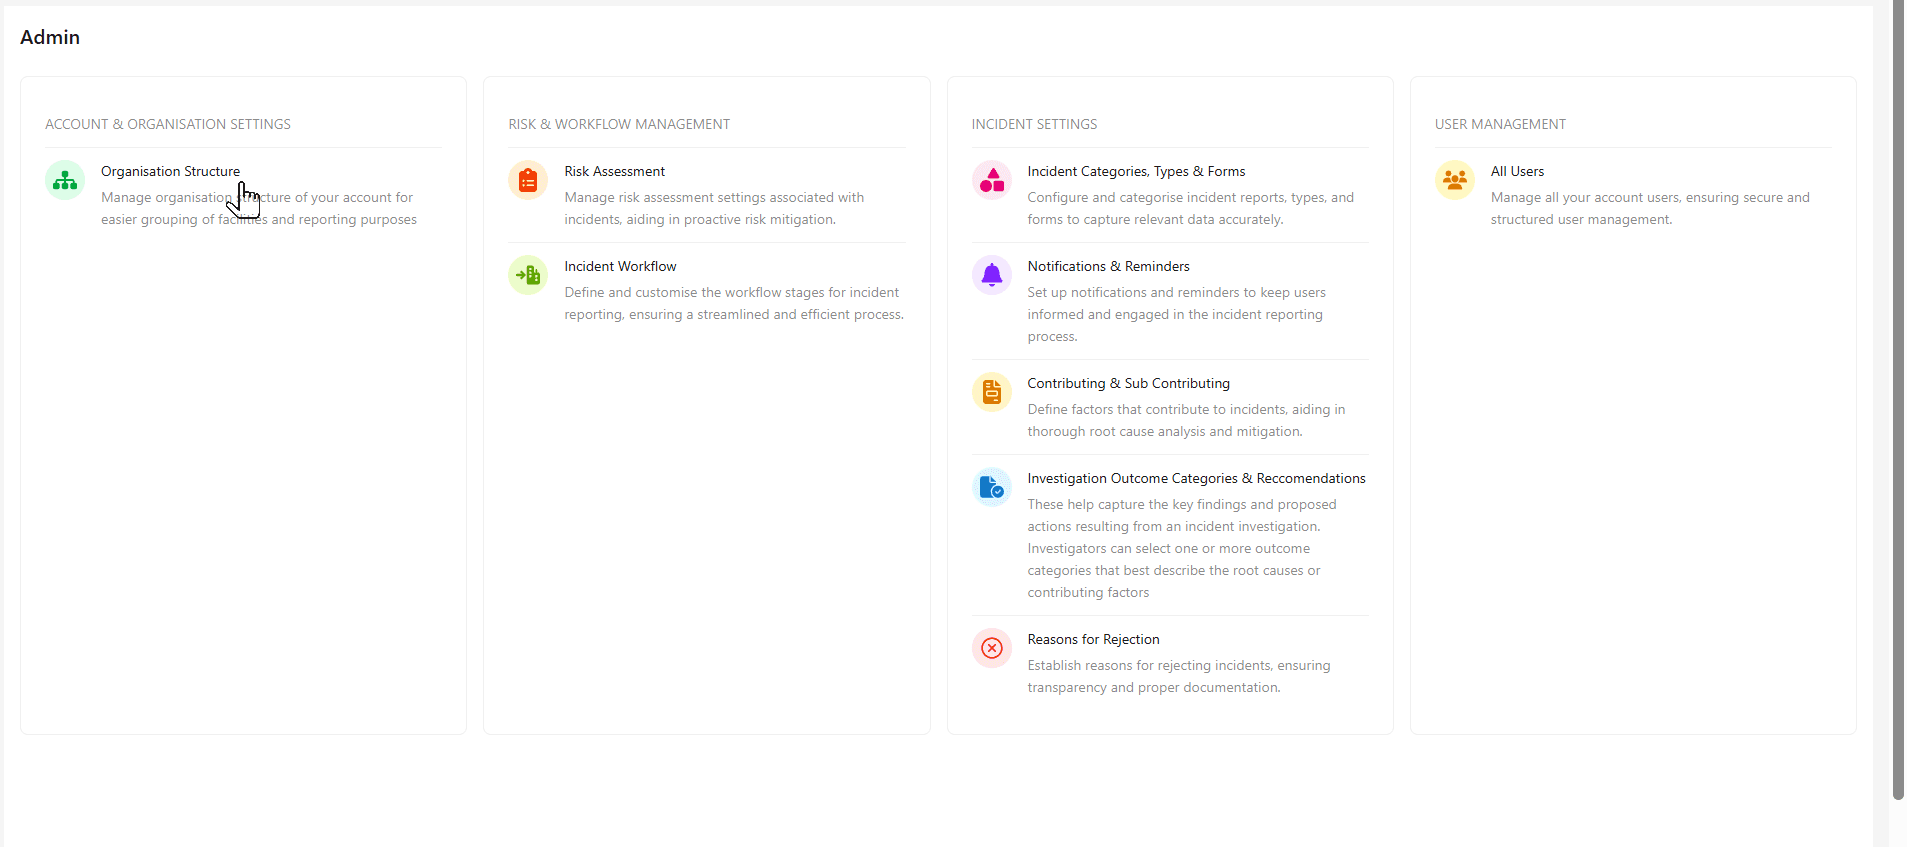Open Contributing & Sub Contributing settings

coord(1128,383)
